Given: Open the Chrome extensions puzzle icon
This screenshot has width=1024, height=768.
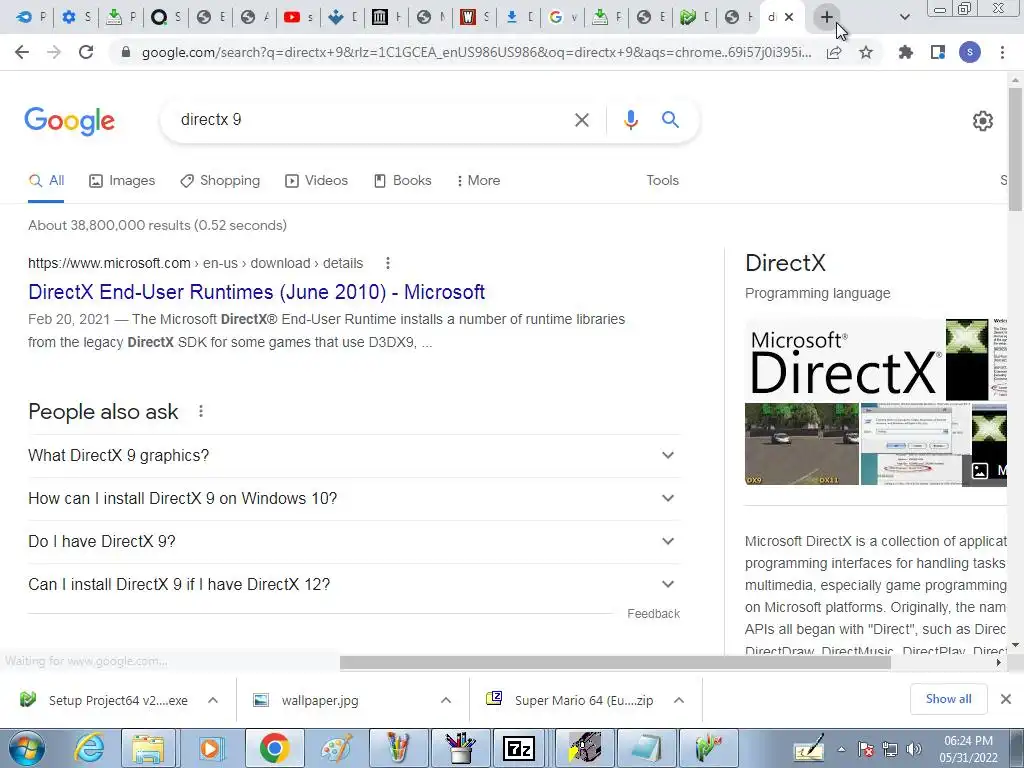Looking at the screenshot, I should (905, 52).
